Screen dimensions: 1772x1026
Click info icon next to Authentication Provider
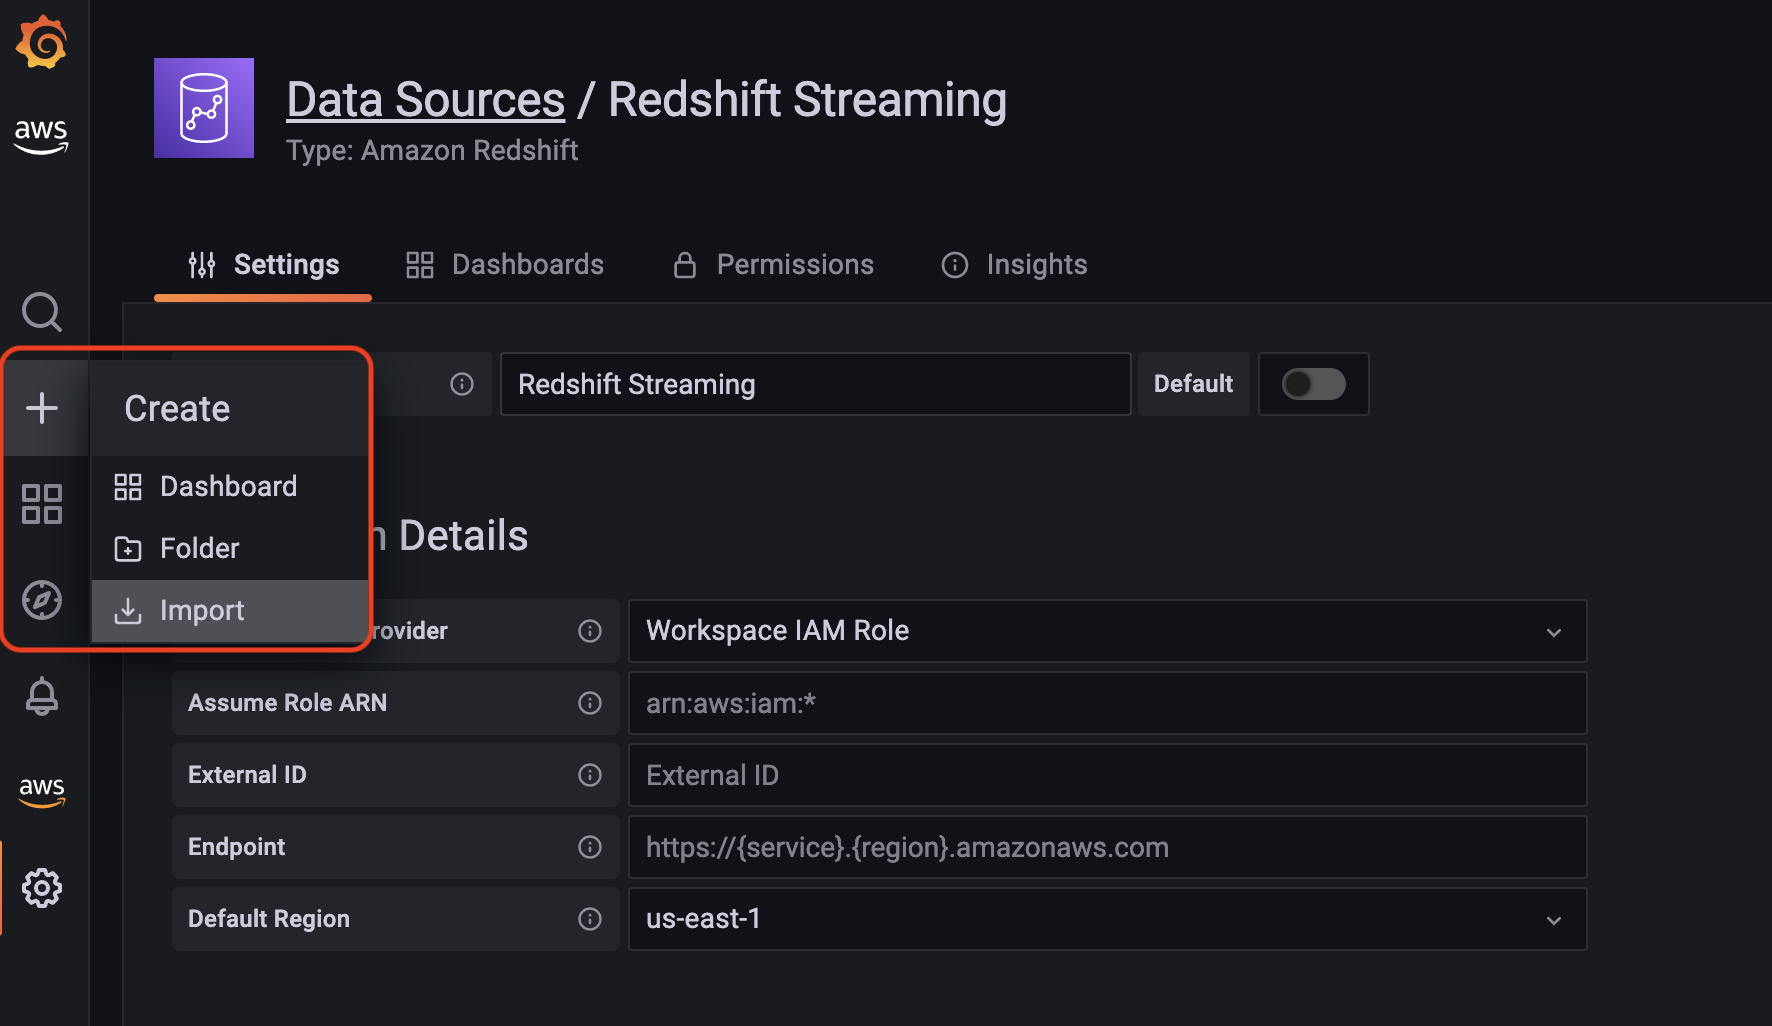tap(590, 631)
